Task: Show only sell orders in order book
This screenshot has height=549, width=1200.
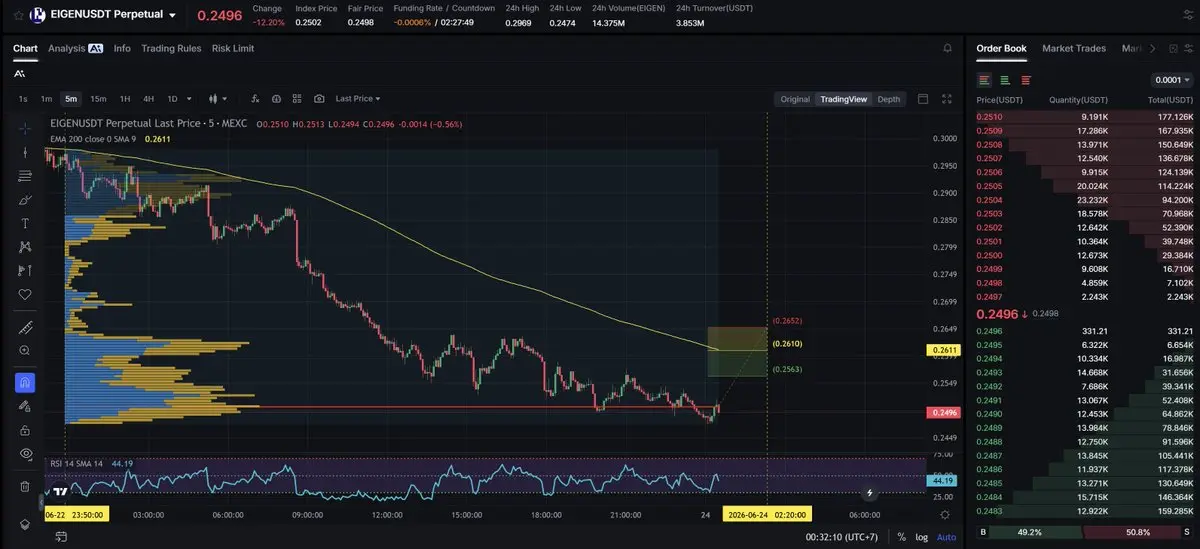Action: pyautogui.click(x=1026, y=80)
